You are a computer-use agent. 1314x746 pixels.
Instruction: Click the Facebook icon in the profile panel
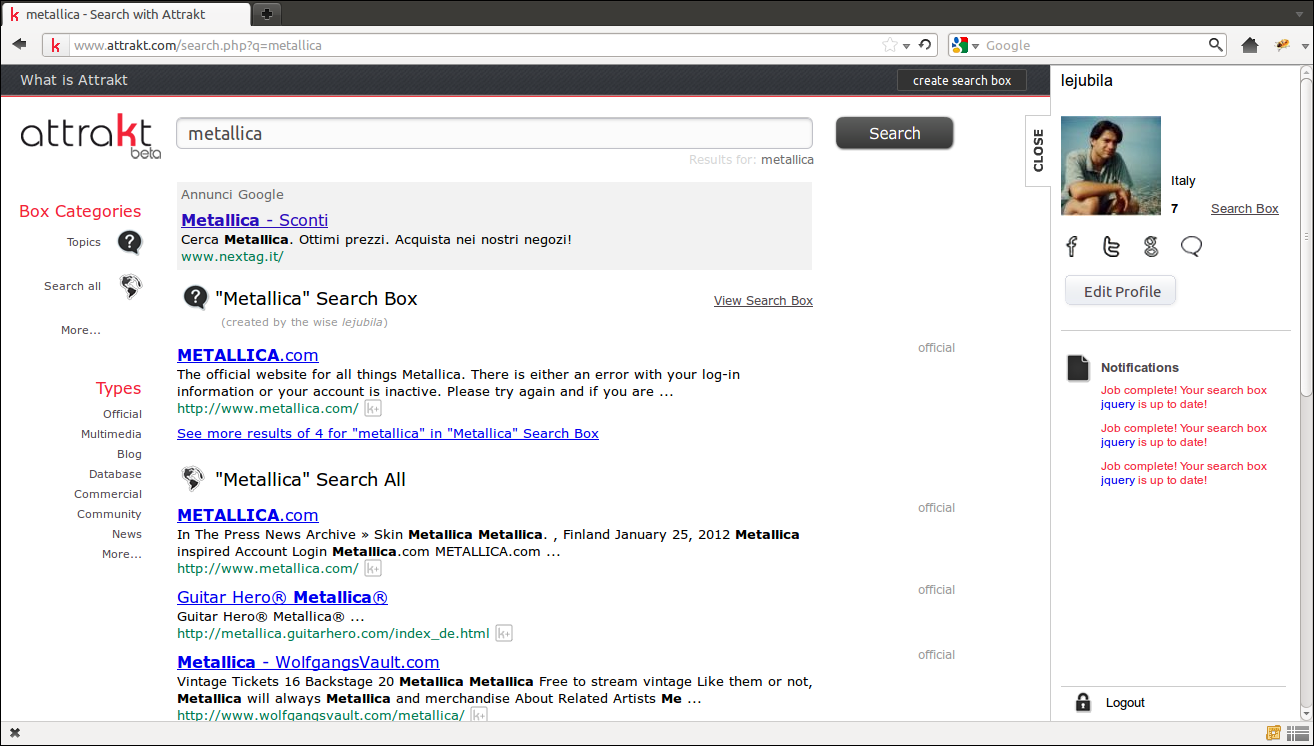pos(1072,247)
